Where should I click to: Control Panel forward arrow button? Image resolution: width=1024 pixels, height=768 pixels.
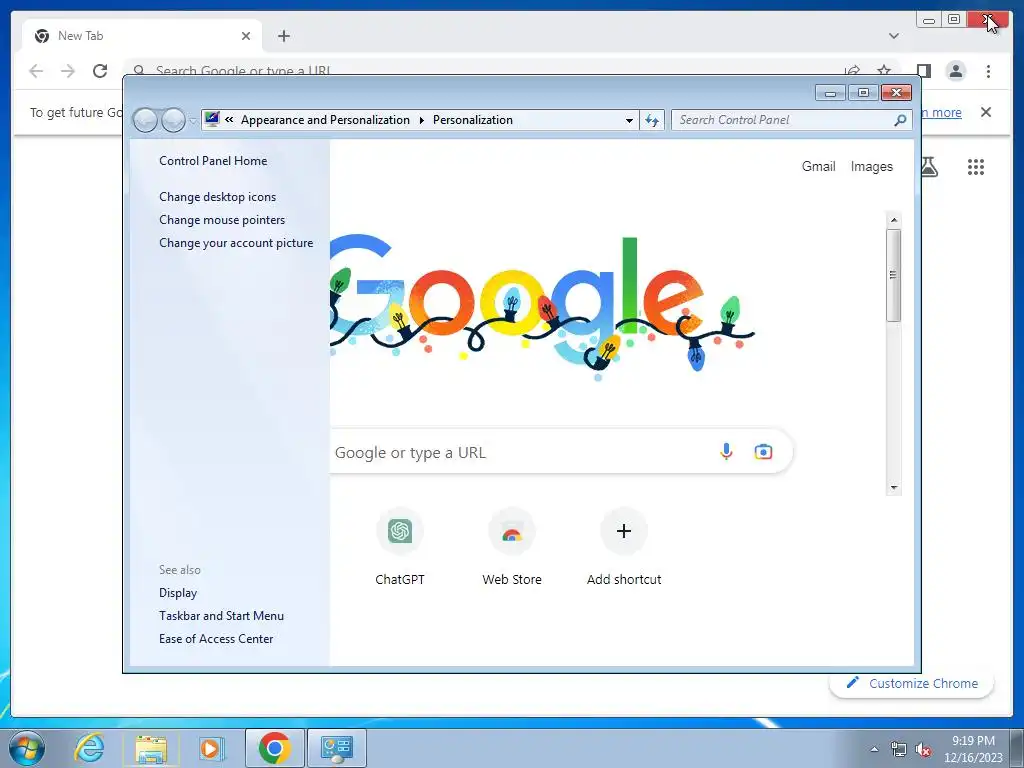[173, 120]
